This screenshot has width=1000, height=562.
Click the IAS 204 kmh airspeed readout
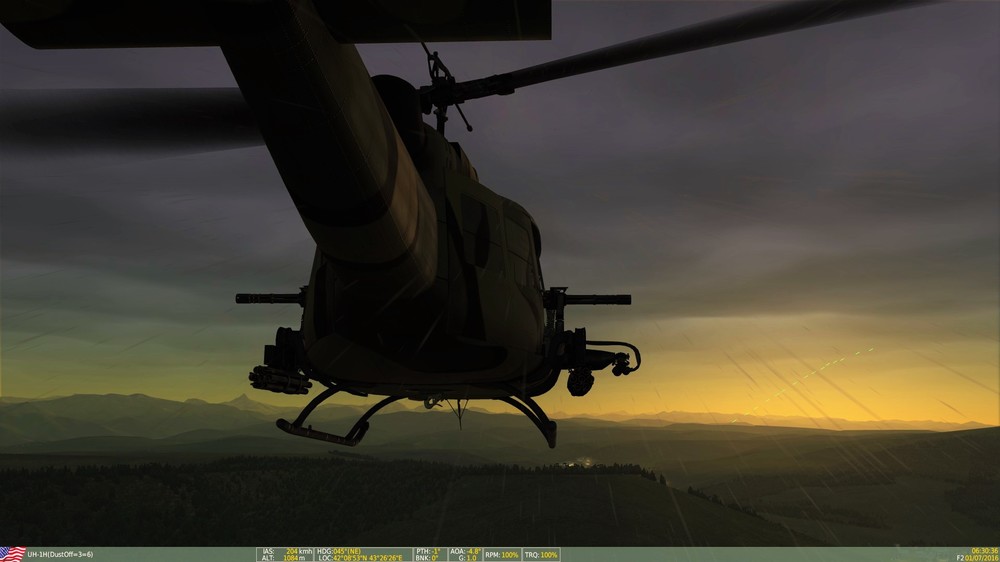tap(287, 551)
